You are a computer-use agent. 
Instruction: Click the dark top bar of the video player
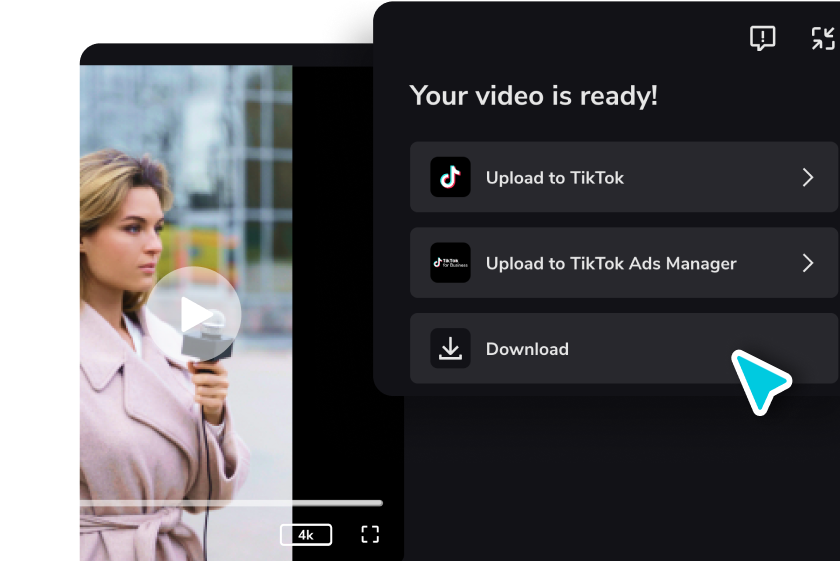[x=227, y=55]
